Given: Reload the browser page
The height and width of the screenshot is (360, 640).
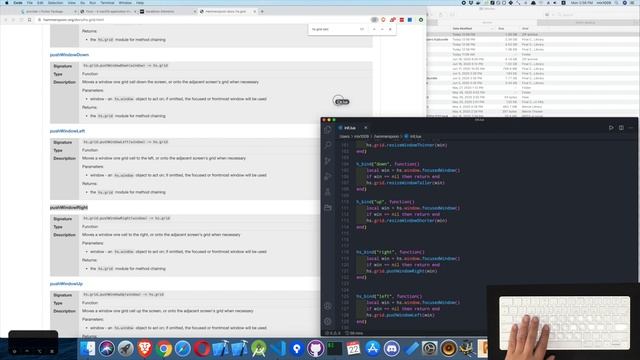Looking at the screenshot, I should pyautogui.click(x=21, y=20).
